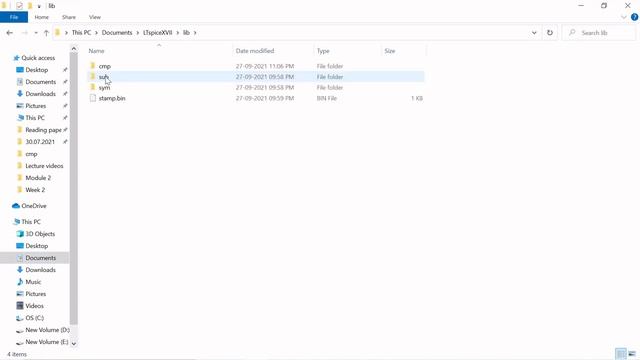Open pinned Pictures in Quick access
Image resolution: width=640 pixels, height=360 pixels.
36,106
